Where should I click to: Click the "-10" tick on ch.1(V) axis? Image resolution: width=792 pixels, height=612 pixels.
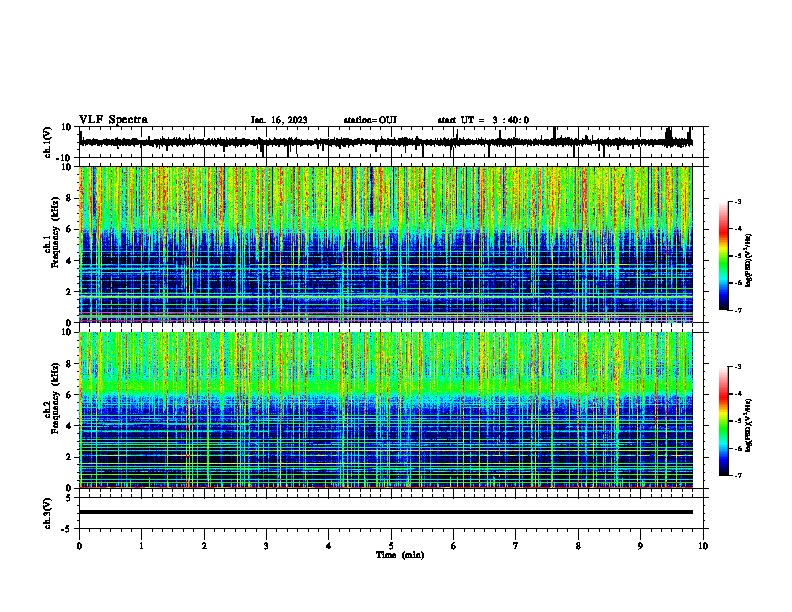point(65,158)
